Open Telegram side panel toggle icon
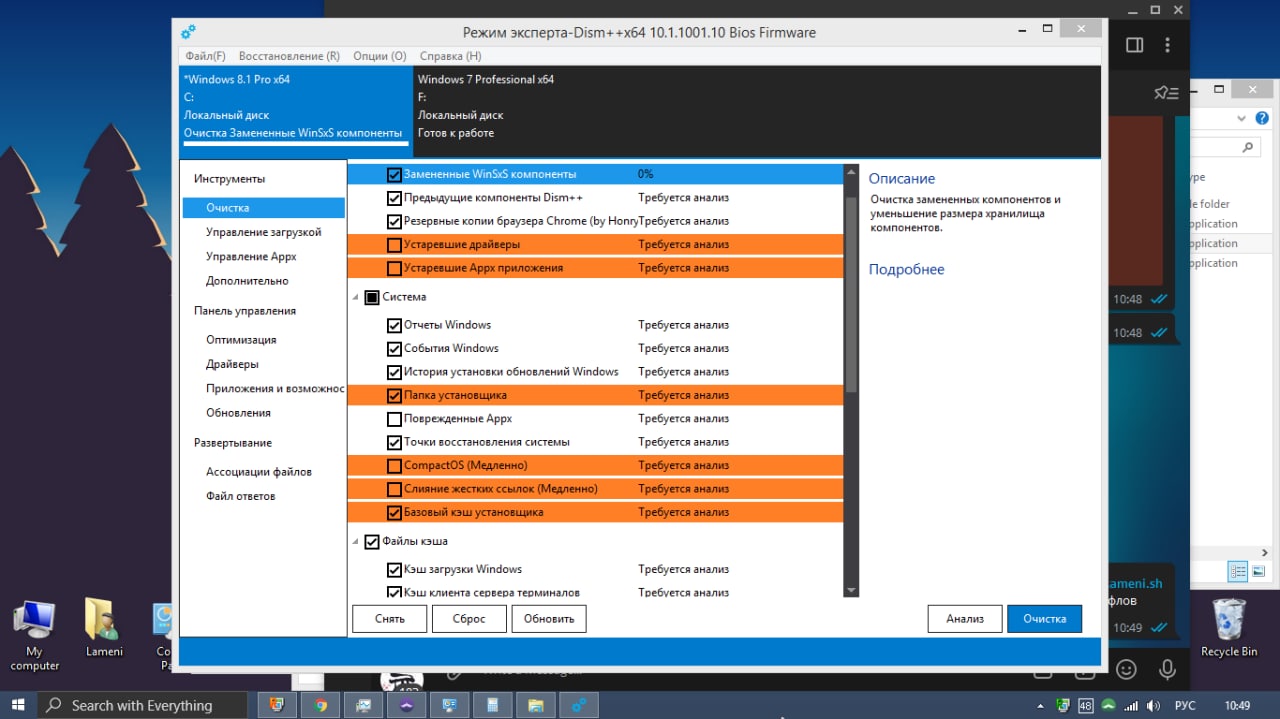This screenshot has width=1280, height=719. [1134, 45]
